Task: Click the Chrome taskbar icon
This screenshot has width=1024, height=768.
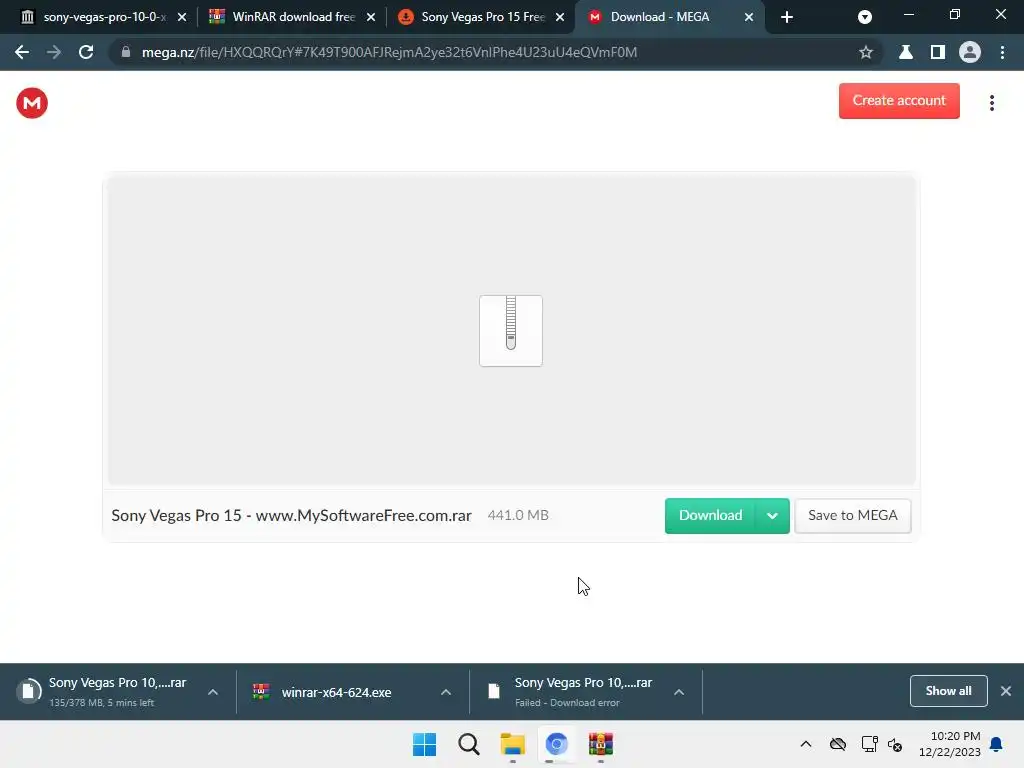Action: coord(556,744)
